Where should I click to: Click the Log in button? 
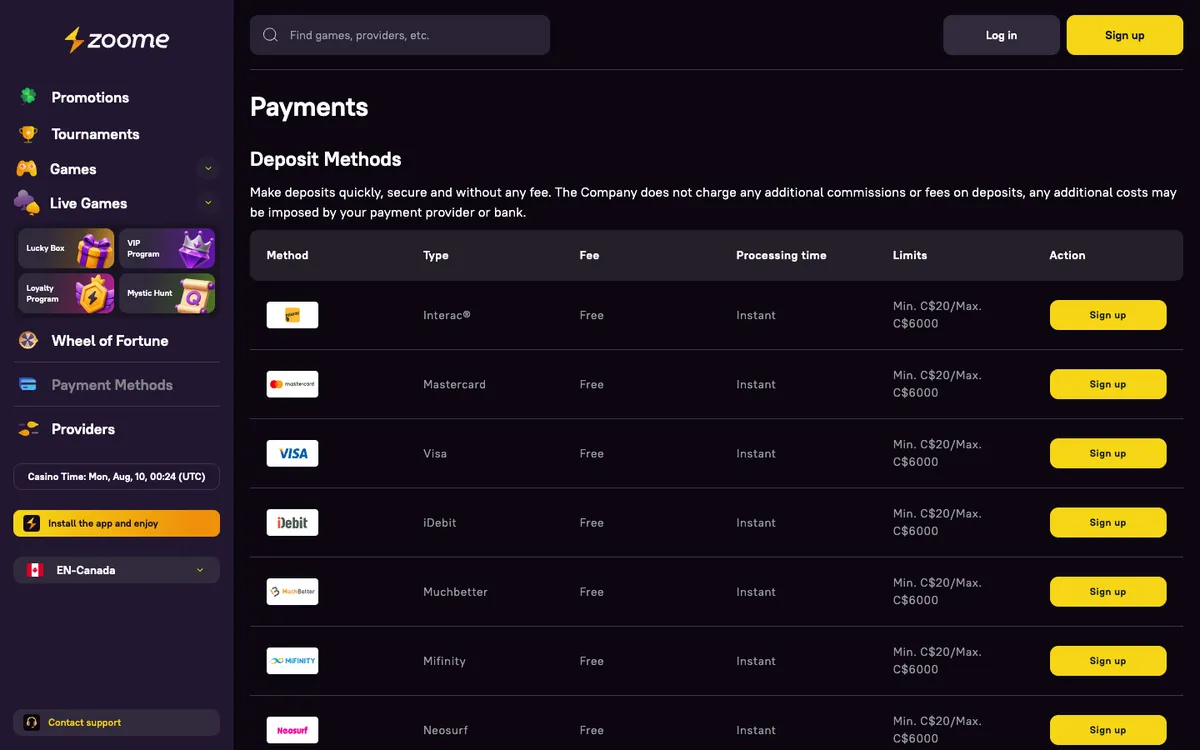click(1001, 35)
